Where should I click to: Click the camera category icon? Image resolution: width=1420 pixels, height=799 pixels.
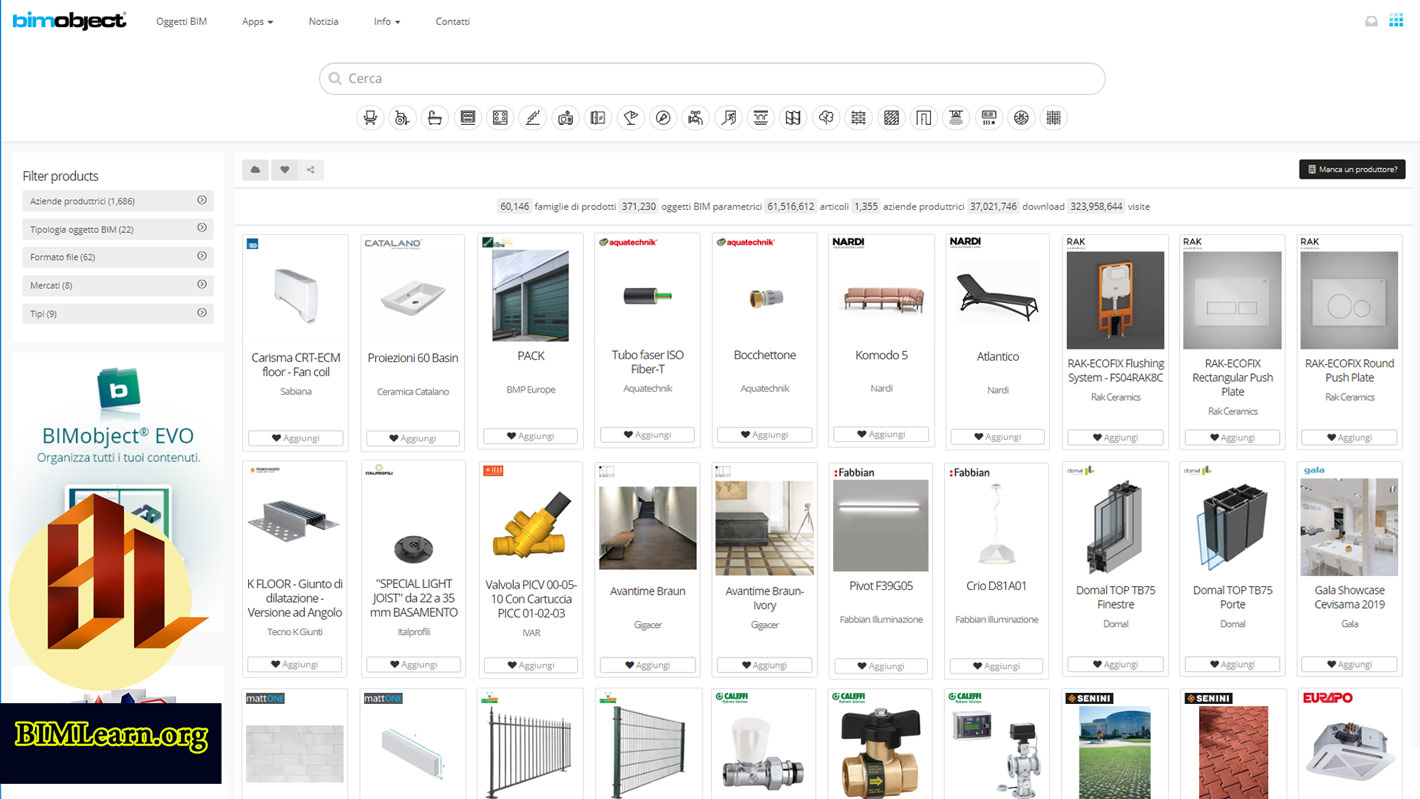(x=565, y=117)
